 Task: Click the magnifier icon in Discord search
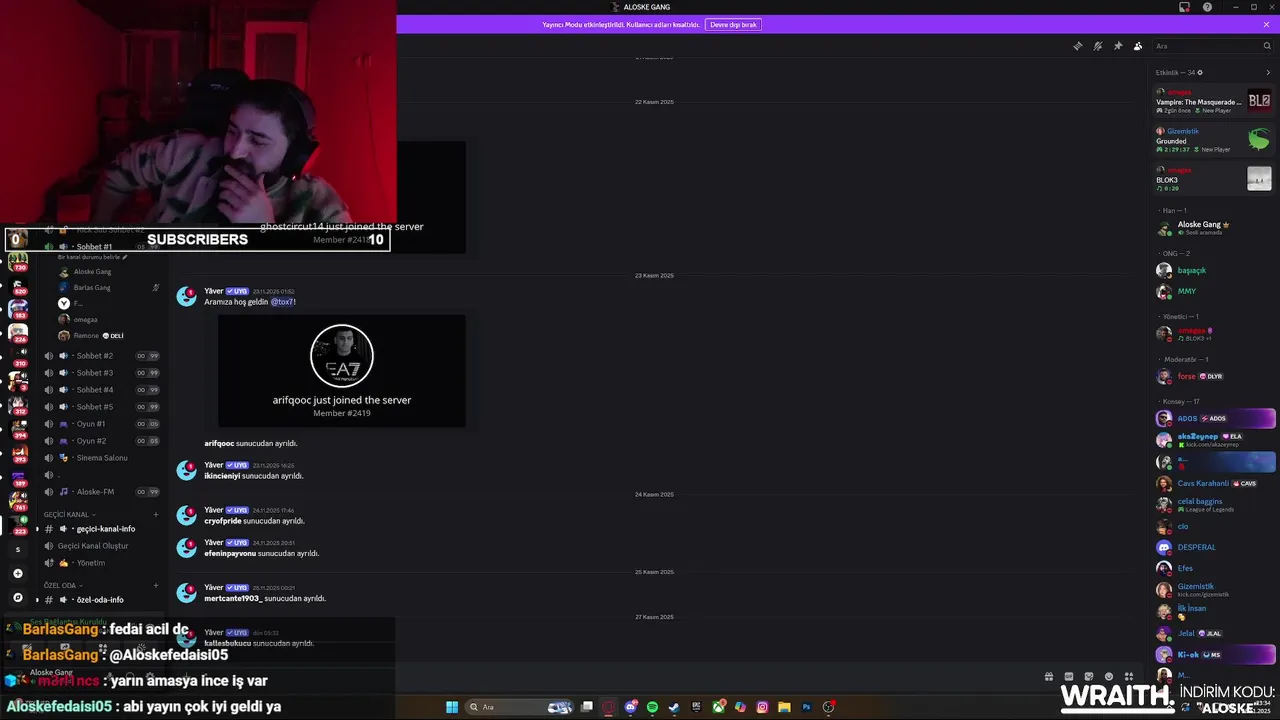(x=1267, y=46)
